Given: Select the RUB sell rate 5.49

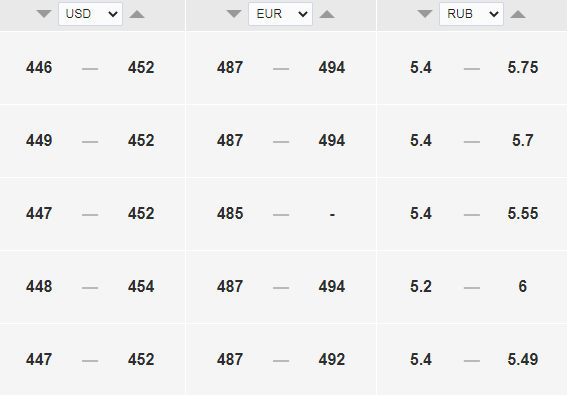Looking at the screenshot, I should tap(523, 360).
